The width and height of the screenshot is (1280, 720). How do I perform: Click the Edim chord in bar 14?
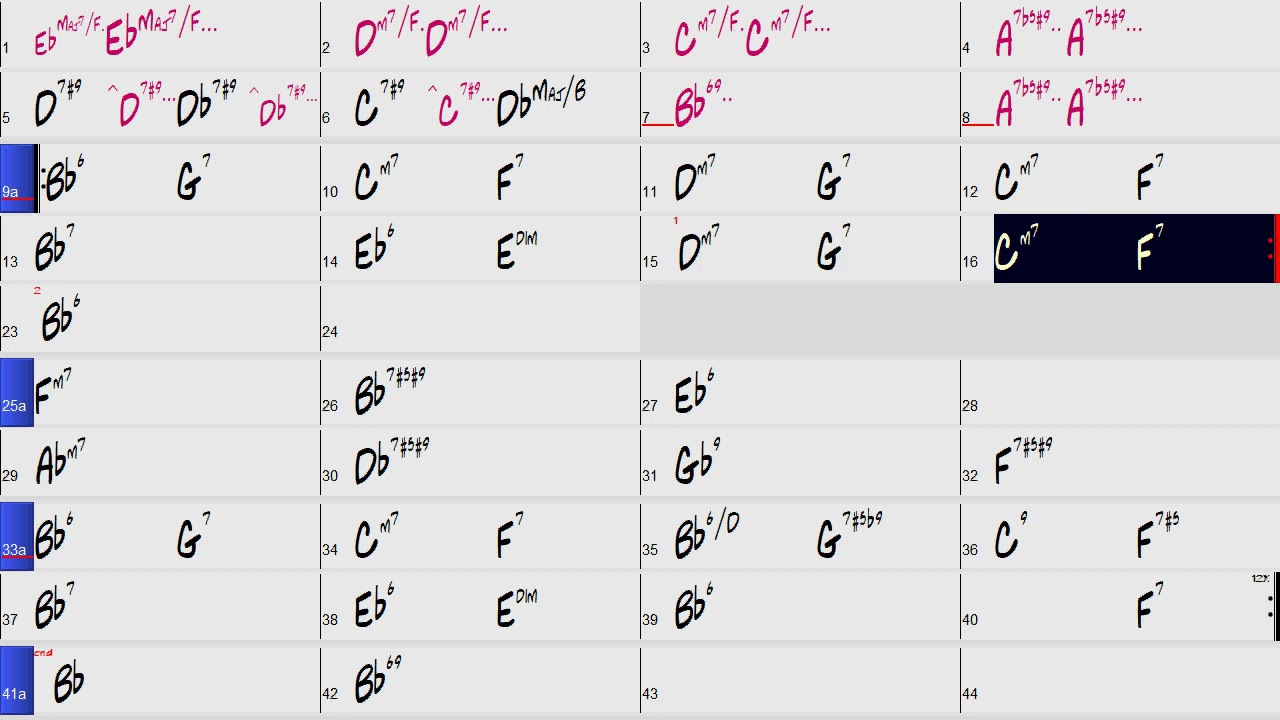(x=516, y=250)
